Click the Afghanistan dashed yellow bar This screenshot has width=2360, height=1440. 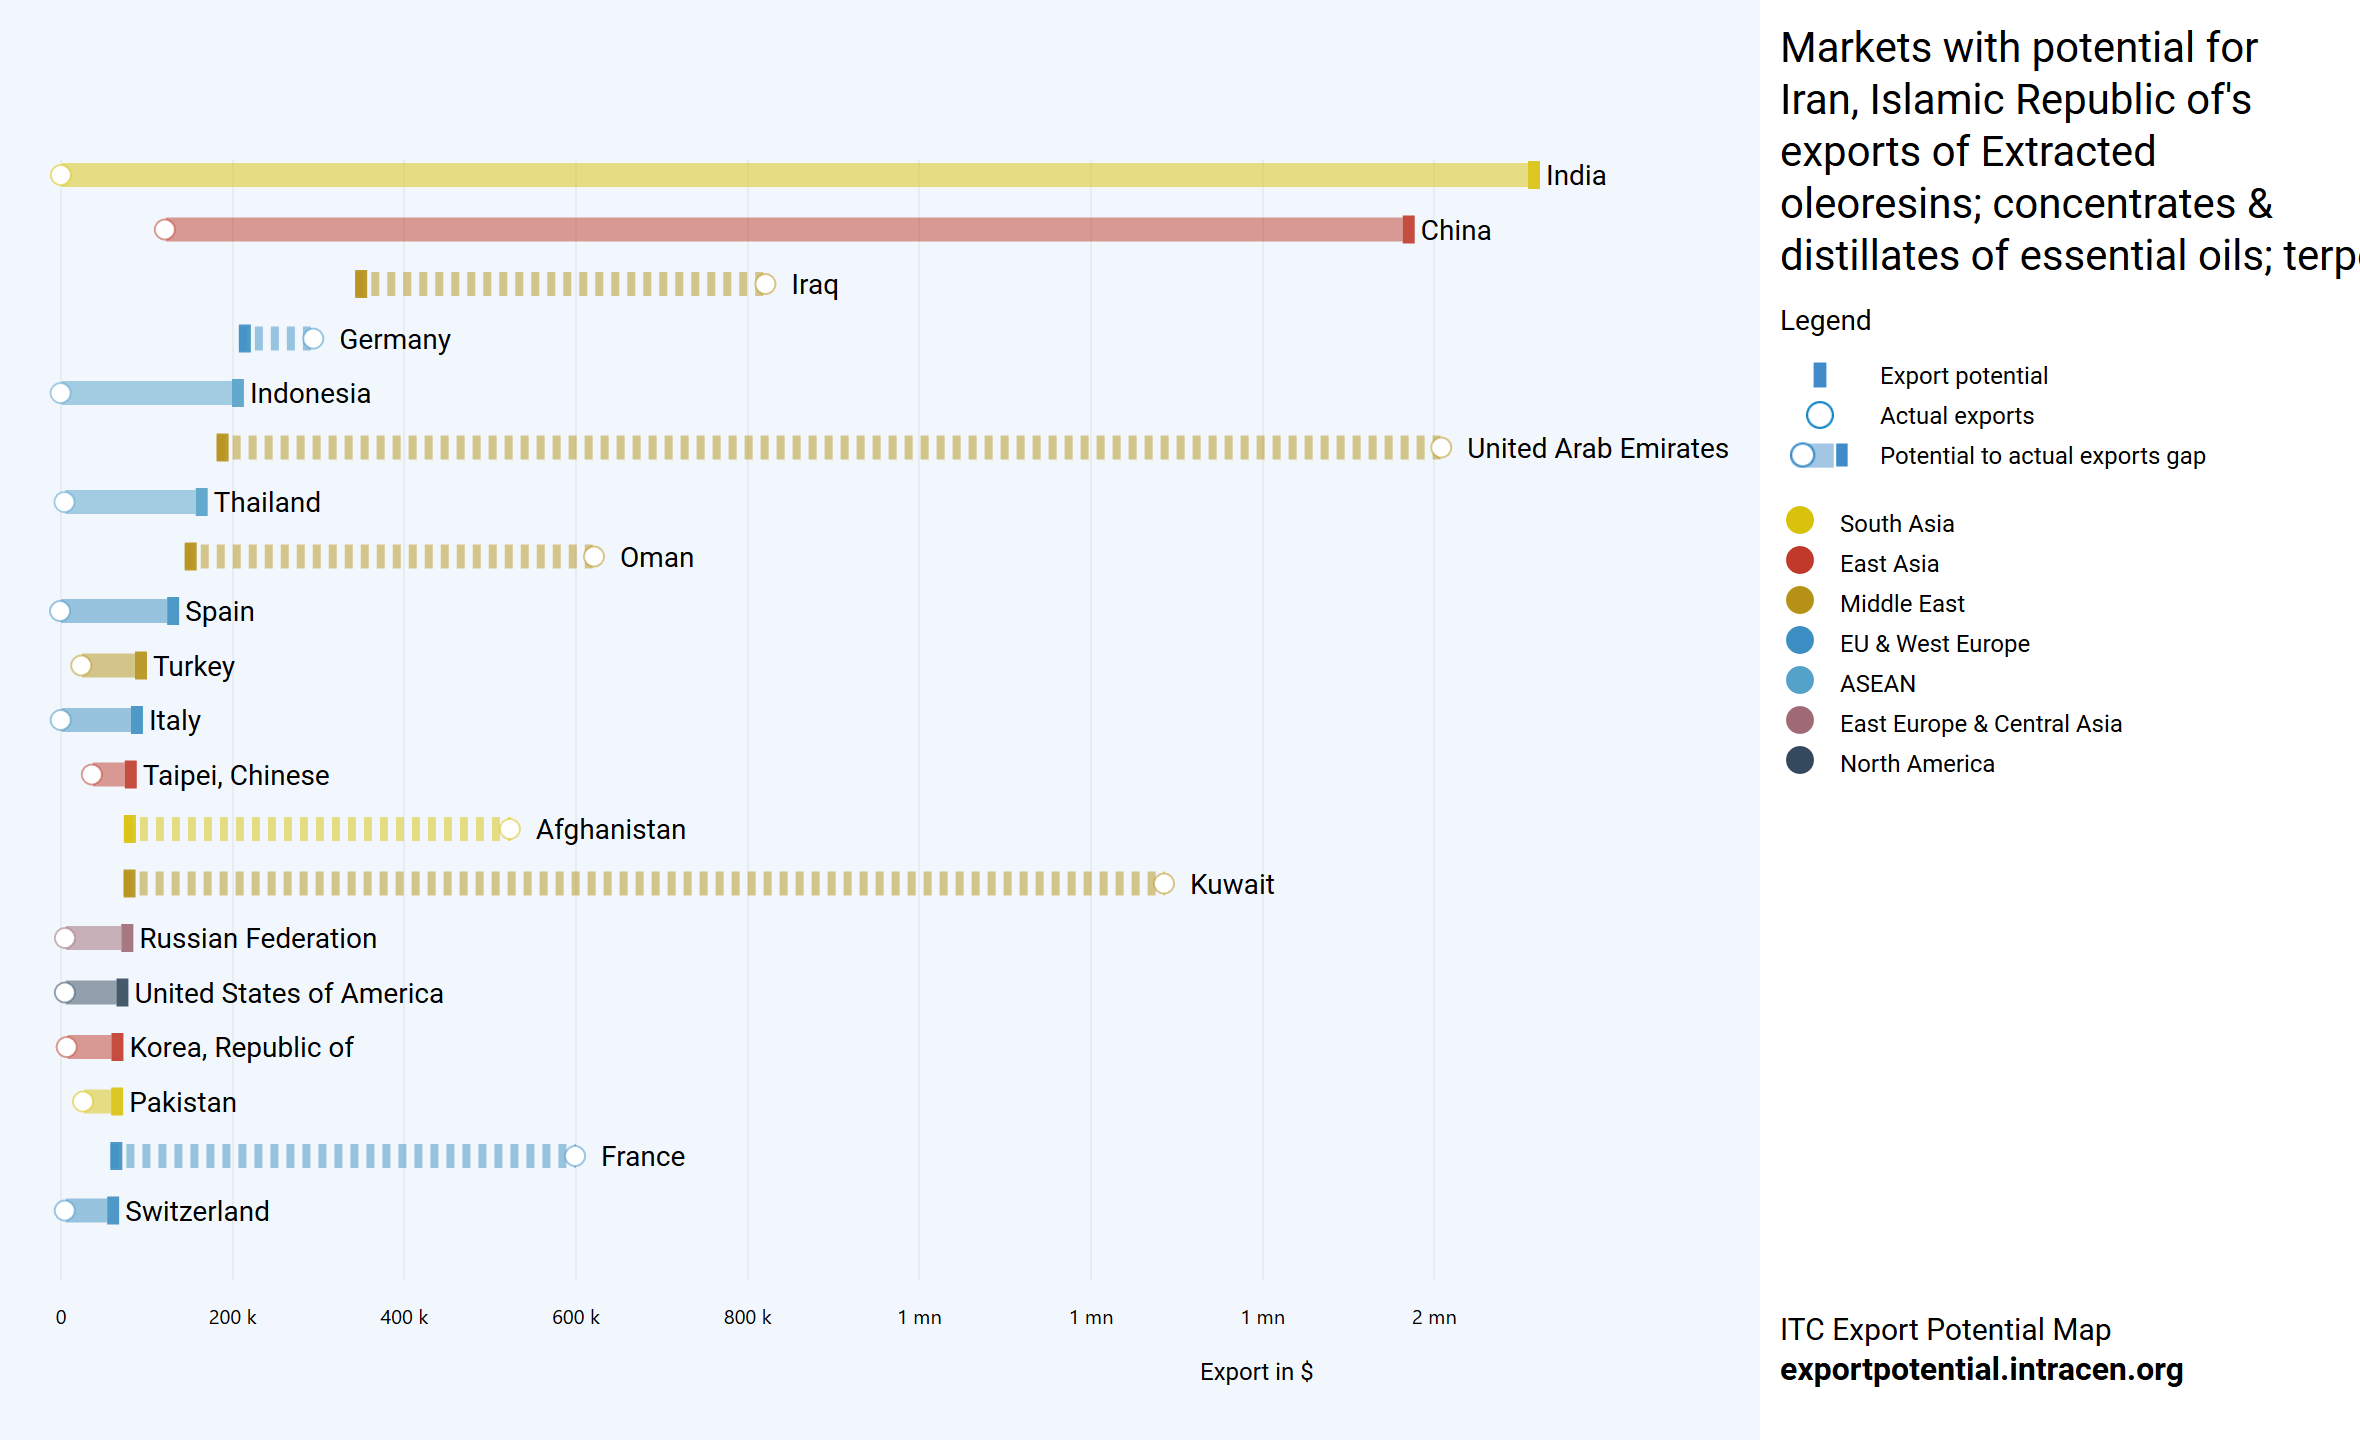[320, 829]
